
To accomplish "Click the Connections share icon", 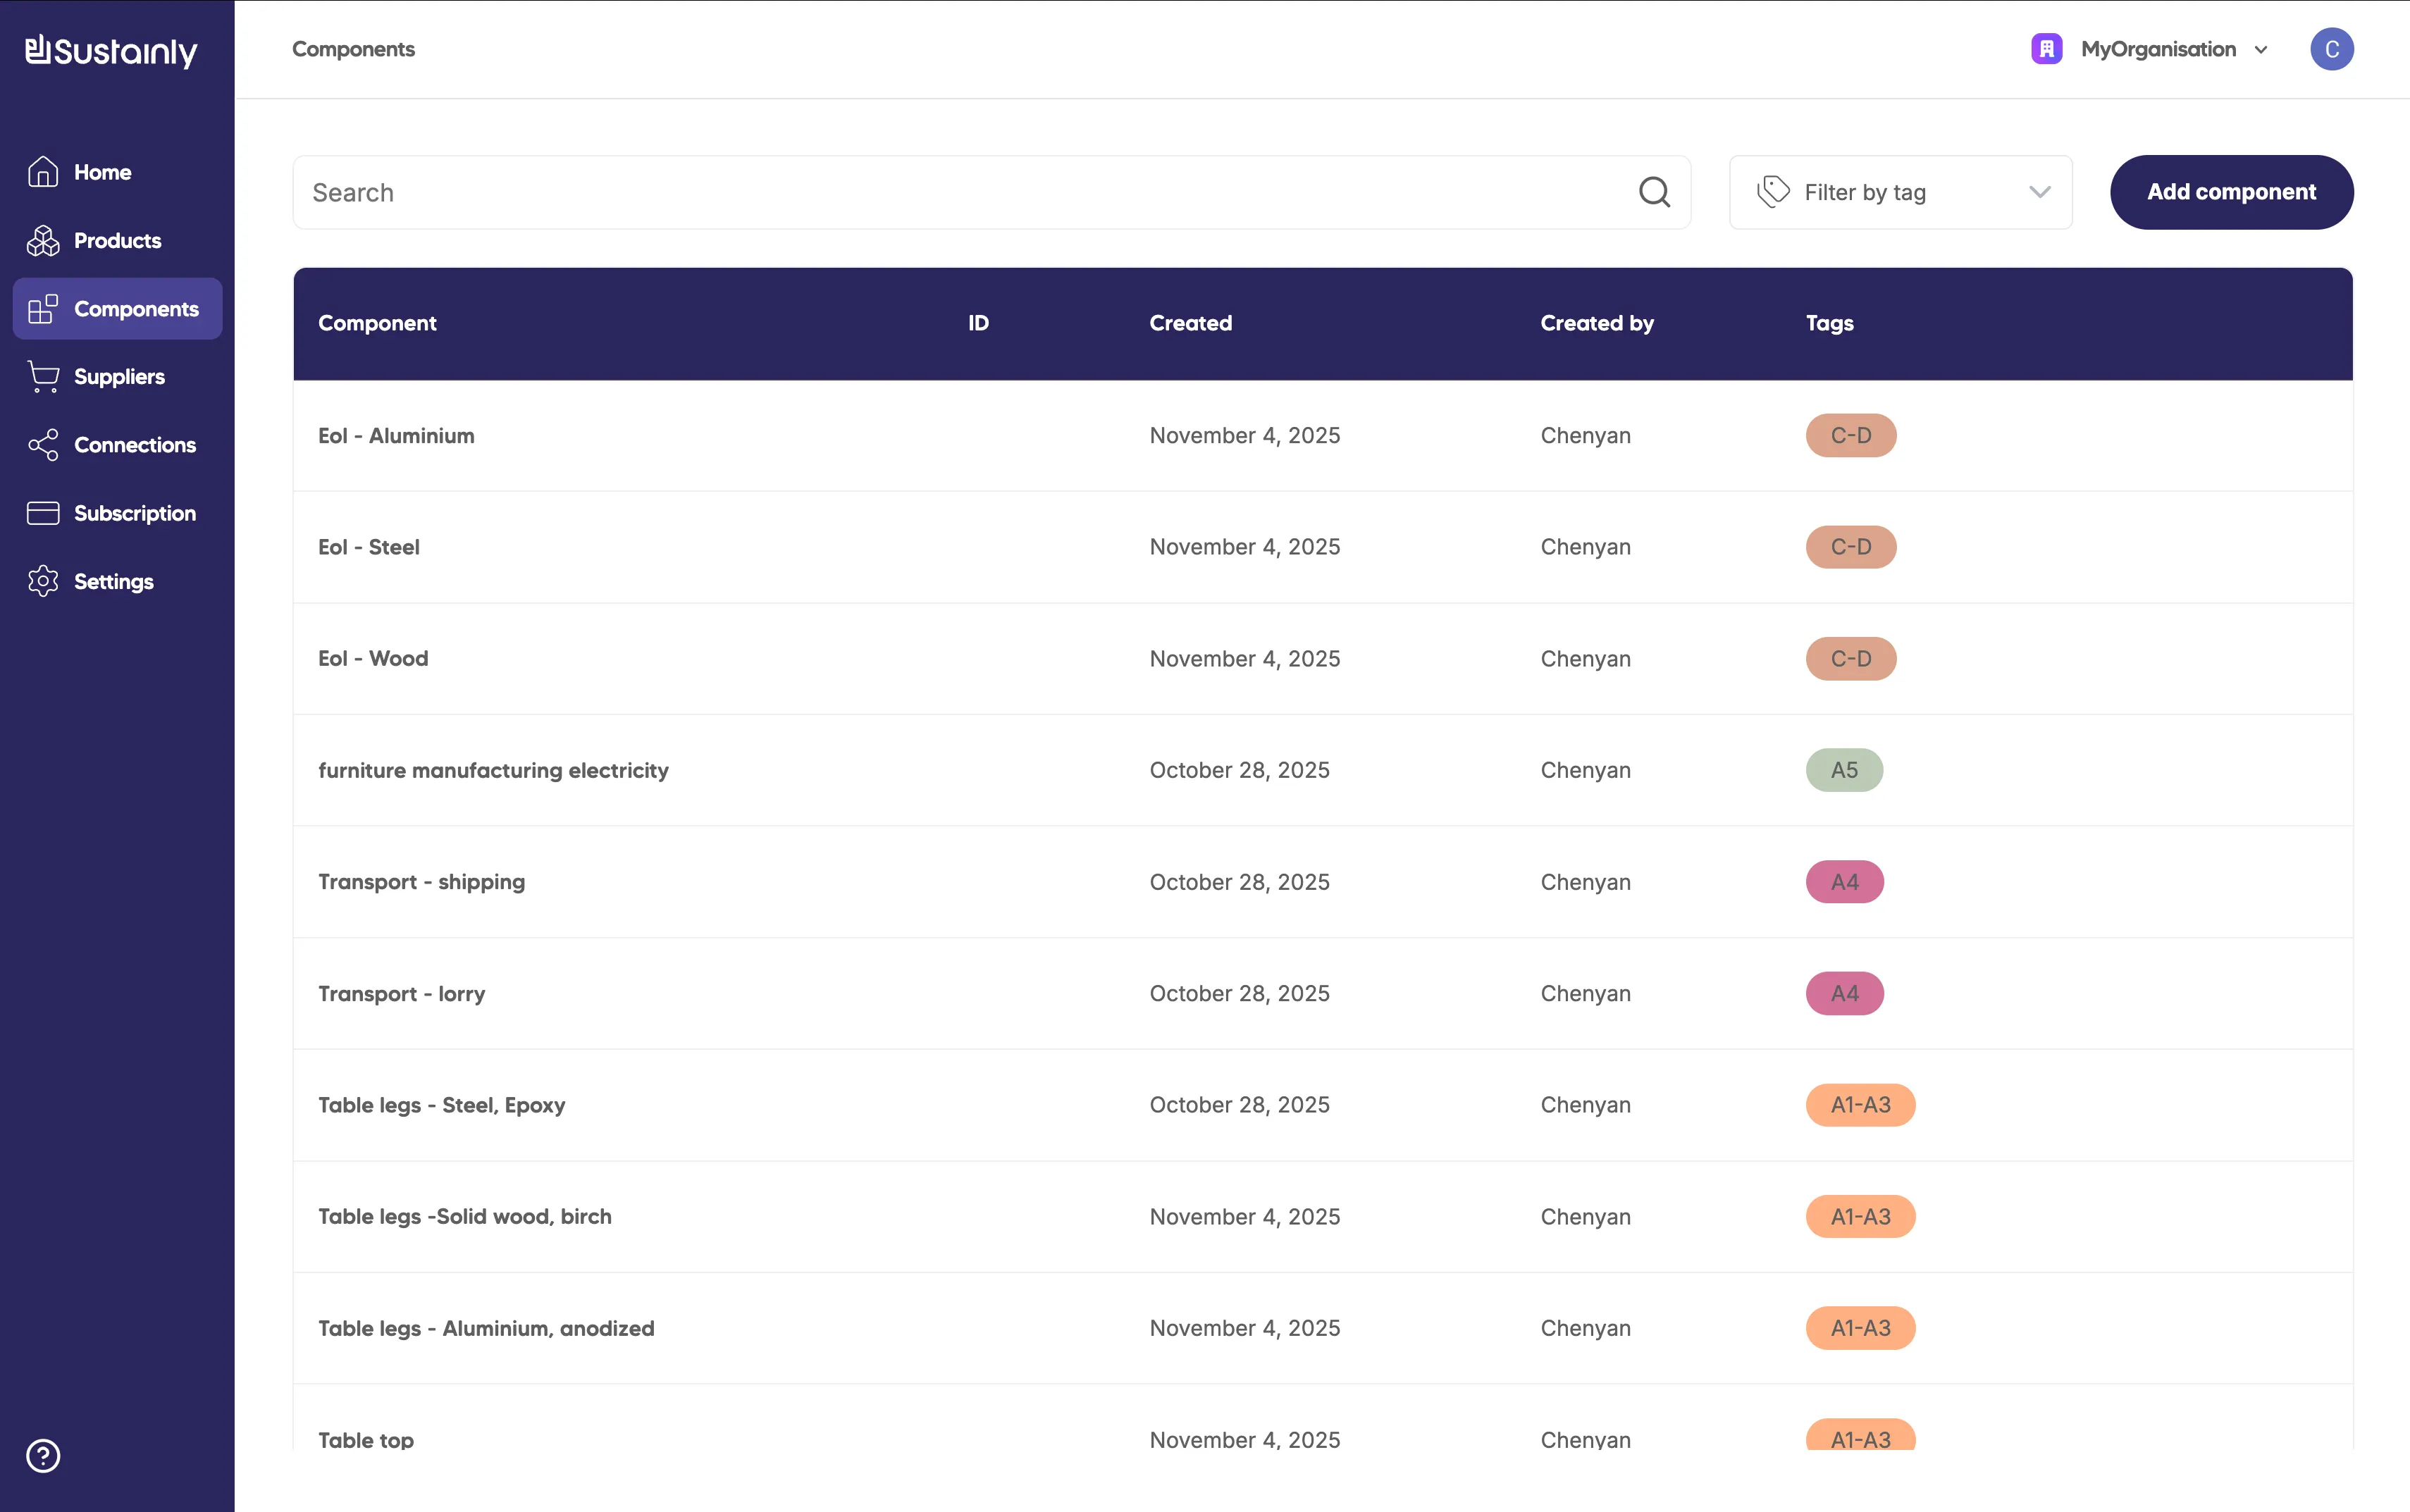I will (x=43, y=445).
